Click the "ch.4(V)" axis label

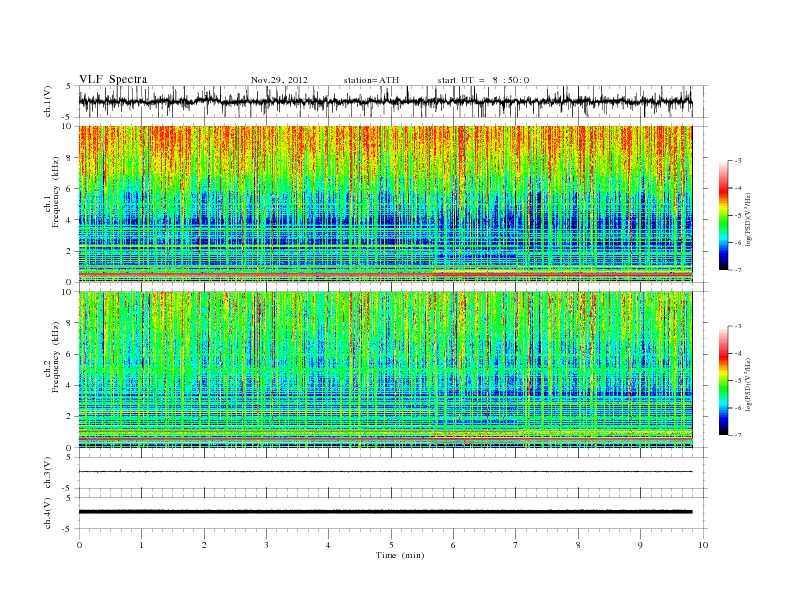pyautogui.click(x=48, y=513)
